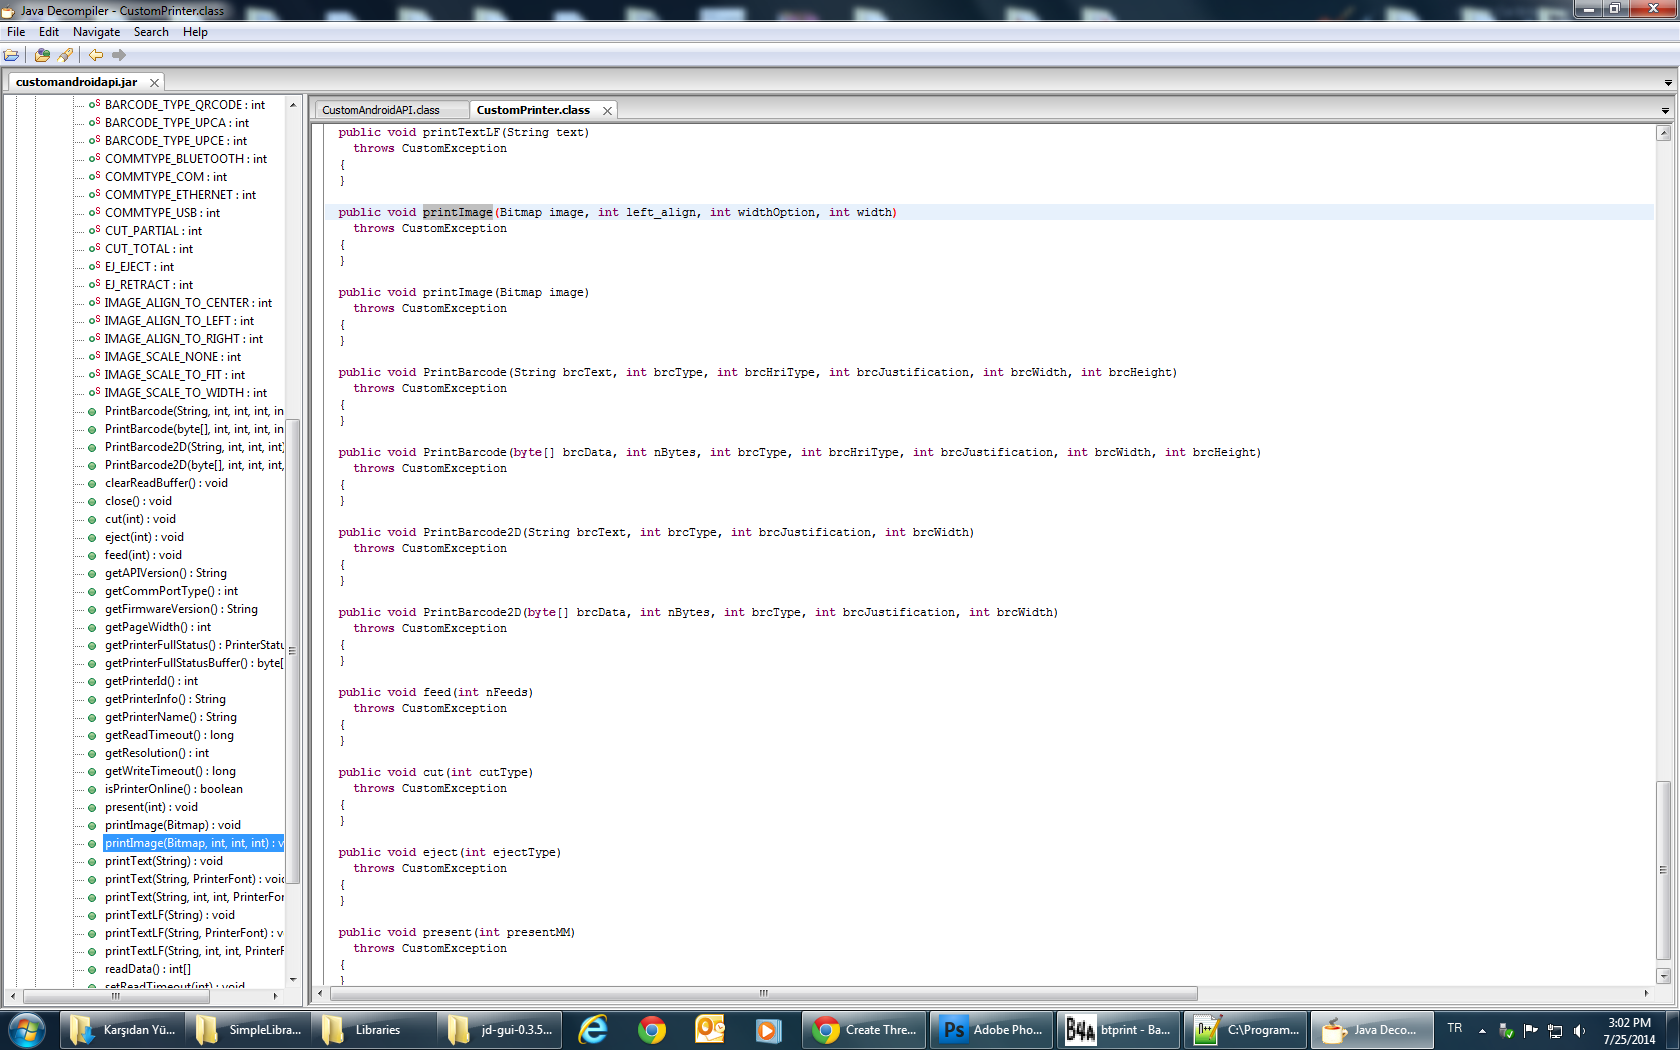
Task: Open the File menu
Action: (16, 32)
